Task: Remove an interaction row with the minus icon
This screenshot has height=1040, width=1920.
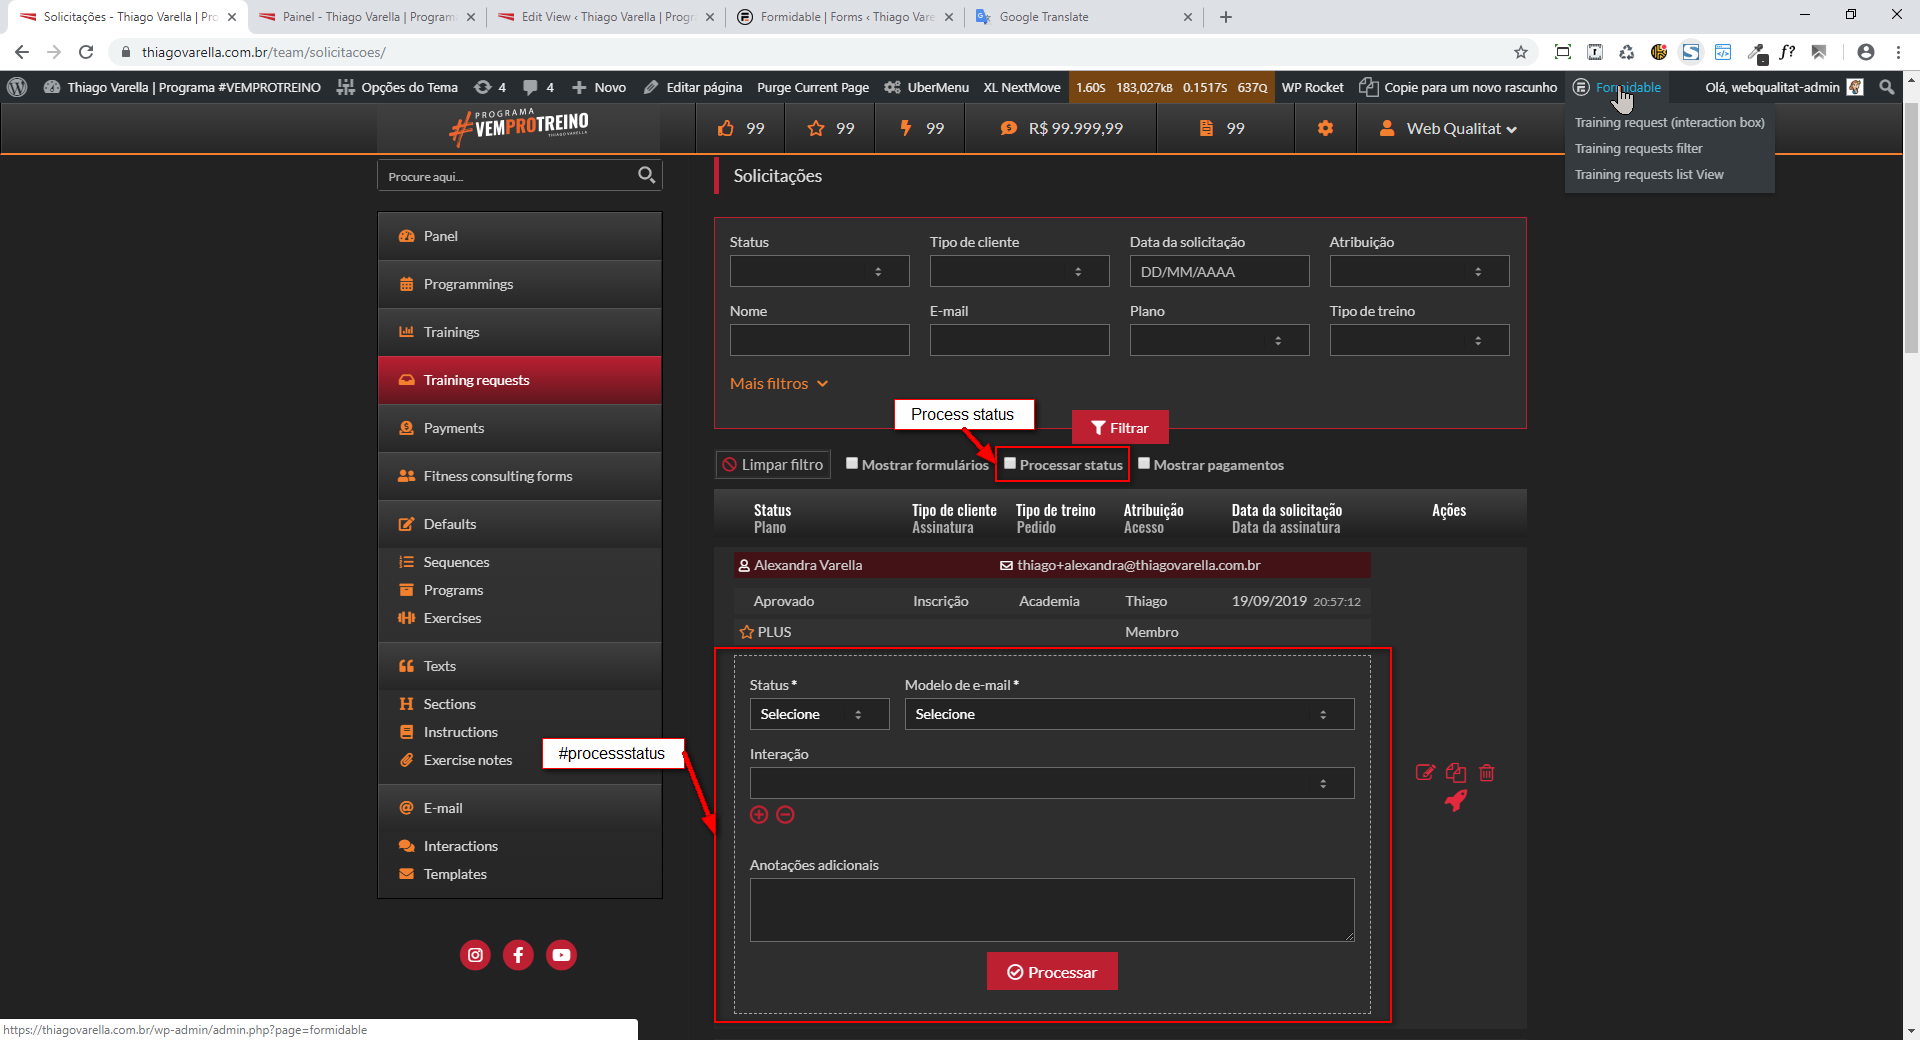Action: tap(786, 815)
